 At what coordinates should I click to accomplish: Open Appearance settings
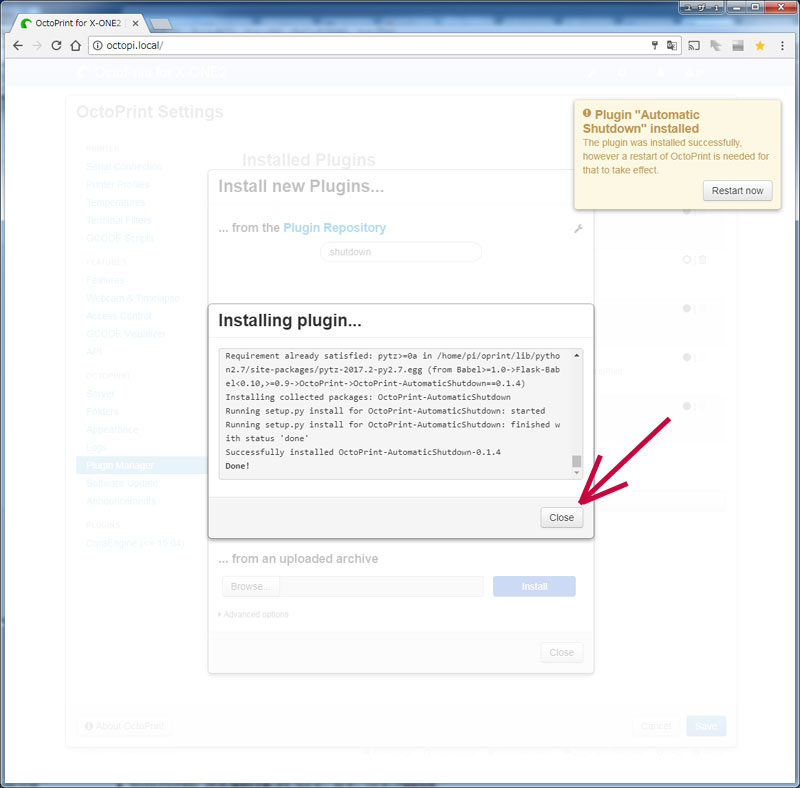coord(112,429)
